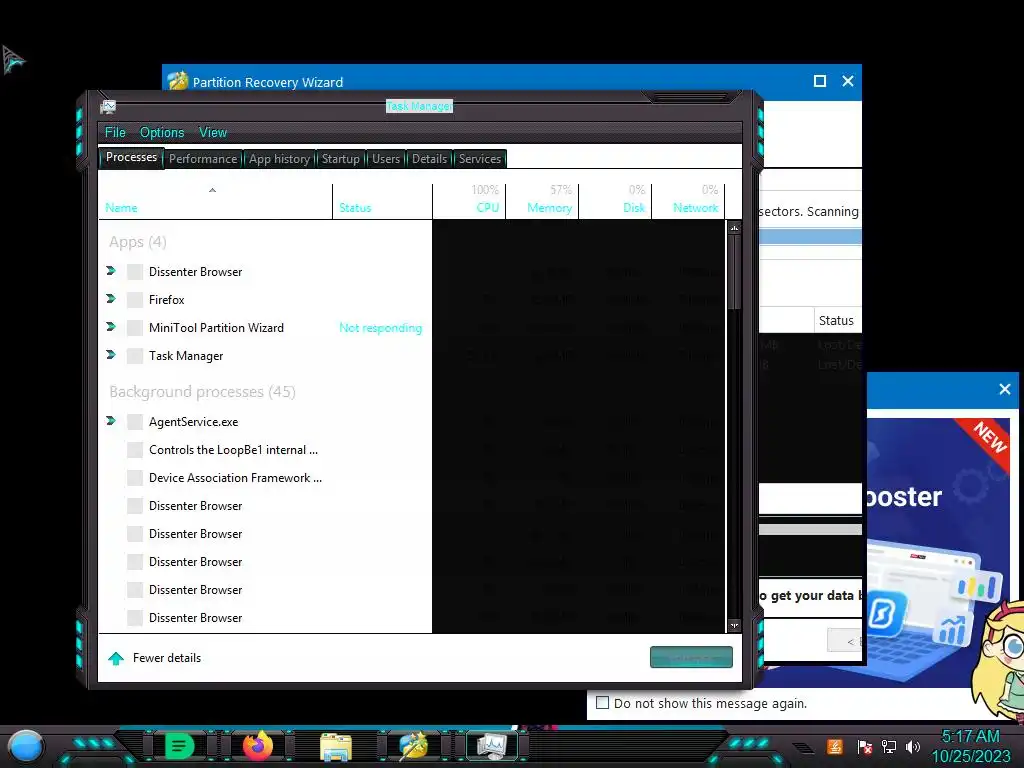This screenshot has height=768, width=1024.
Task: Switch to the Services tab
Action: pyautogui.click(x=480, y=159)
